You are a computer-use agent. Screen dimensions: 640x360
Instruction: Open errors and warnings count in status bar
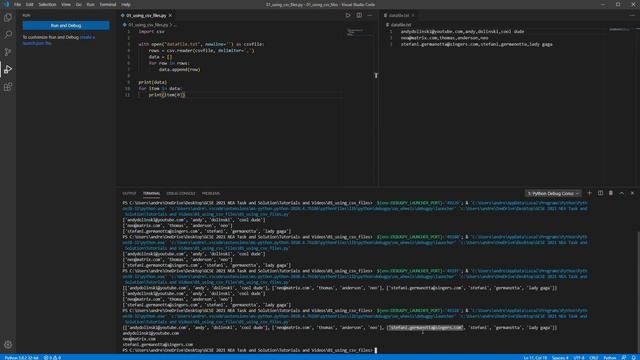[52, 358]
